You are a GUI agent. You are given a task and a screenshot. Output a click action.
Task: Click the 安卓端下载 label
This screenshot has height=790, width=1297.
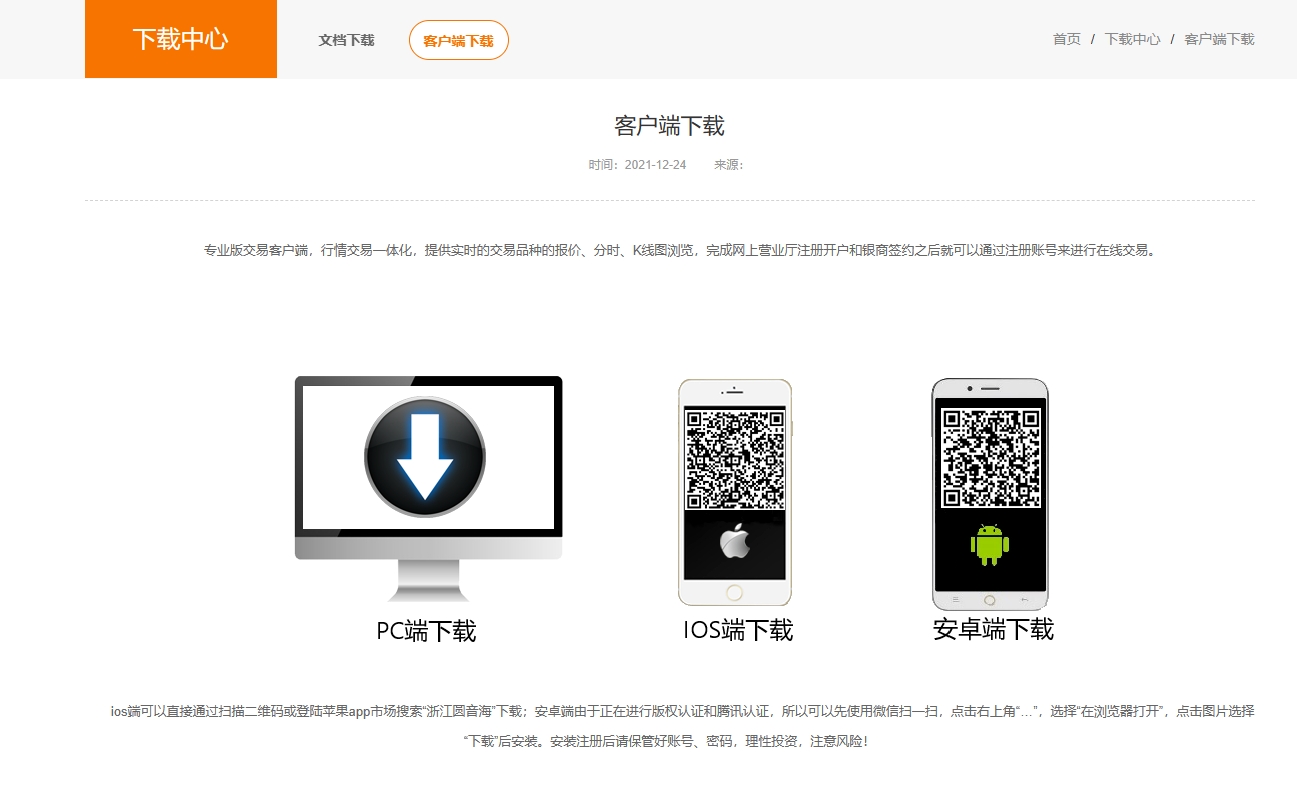click(x=993, y=629)
